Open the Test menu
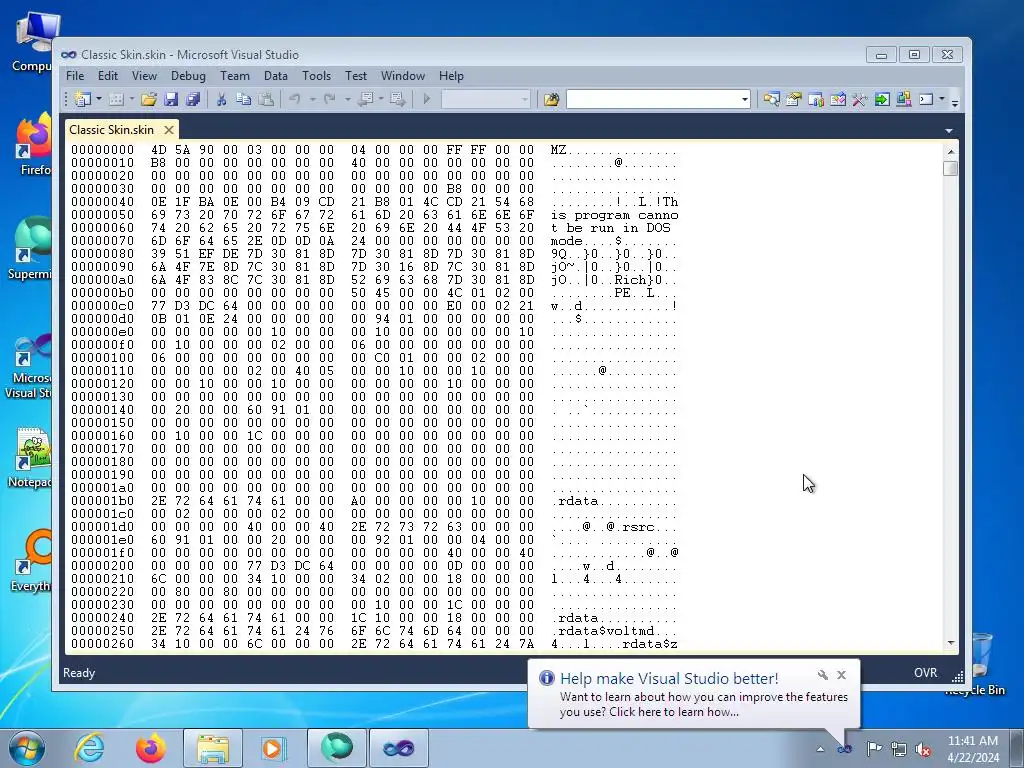This screenshot has height=768, width=1024. 356,76
